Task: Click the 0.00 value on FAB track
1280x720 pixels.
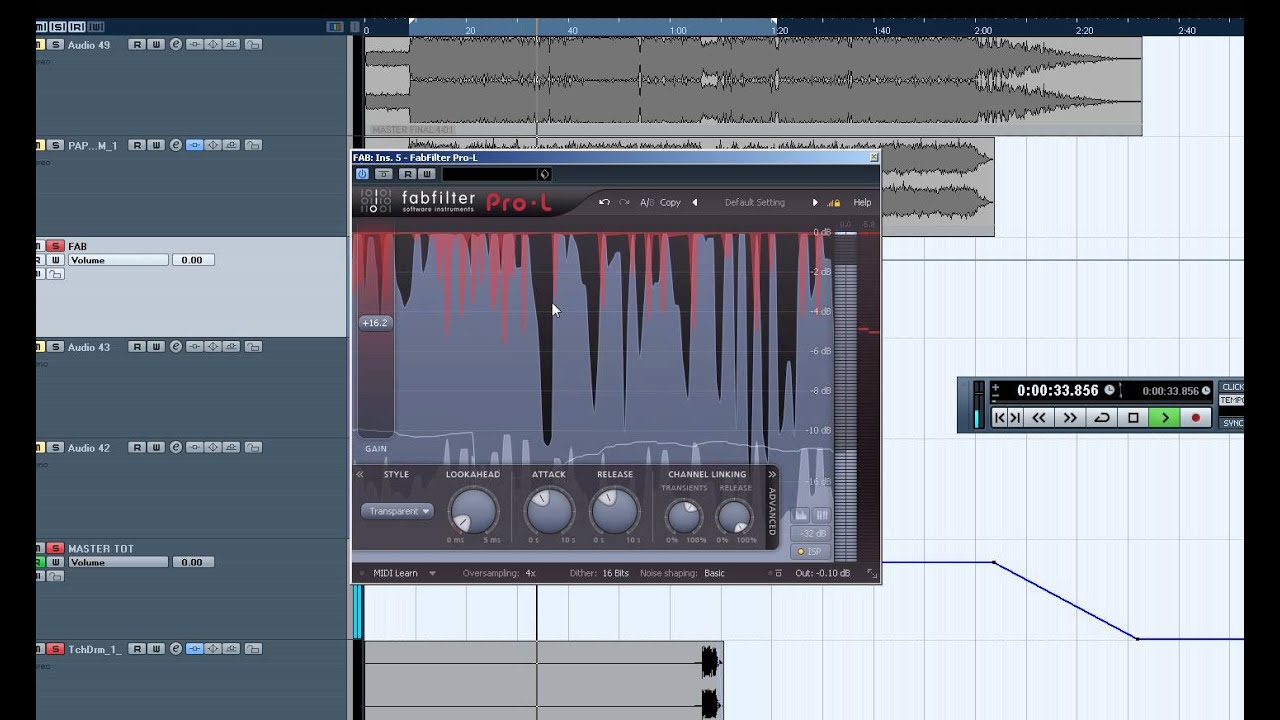Action: click(x=192, y=260)
